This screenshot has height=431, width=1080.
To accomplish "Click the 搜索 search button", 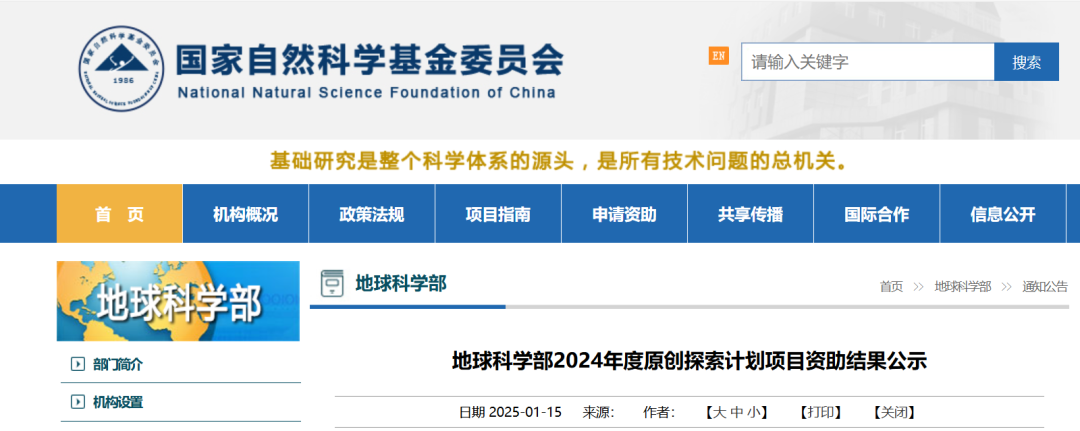I will tap(1026, 62).
